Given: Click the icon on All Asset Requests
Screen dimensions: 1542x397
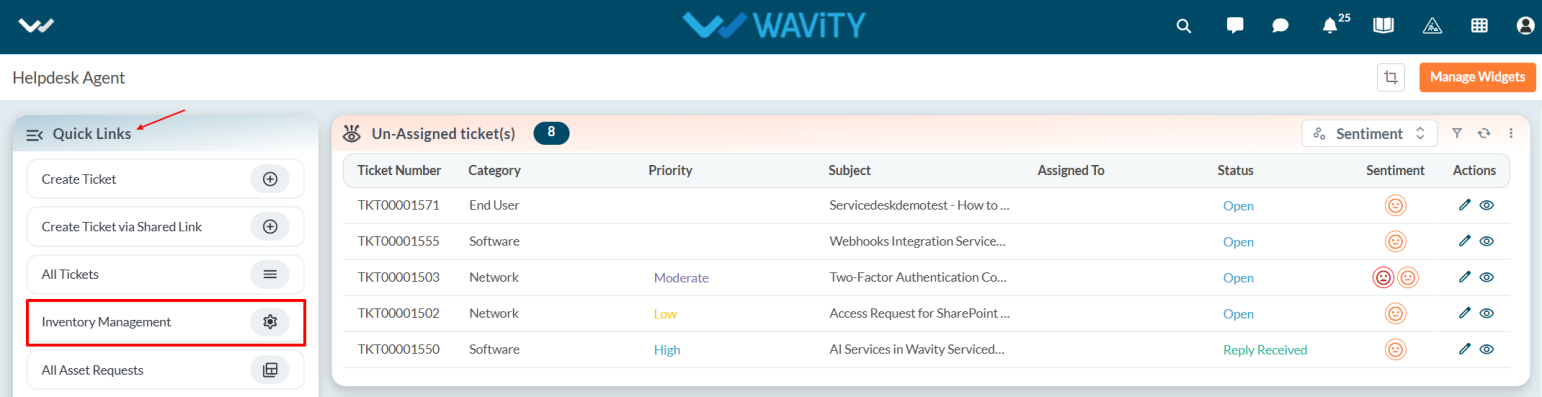Looking at the screenshot, I should click(x=269, y=370).
